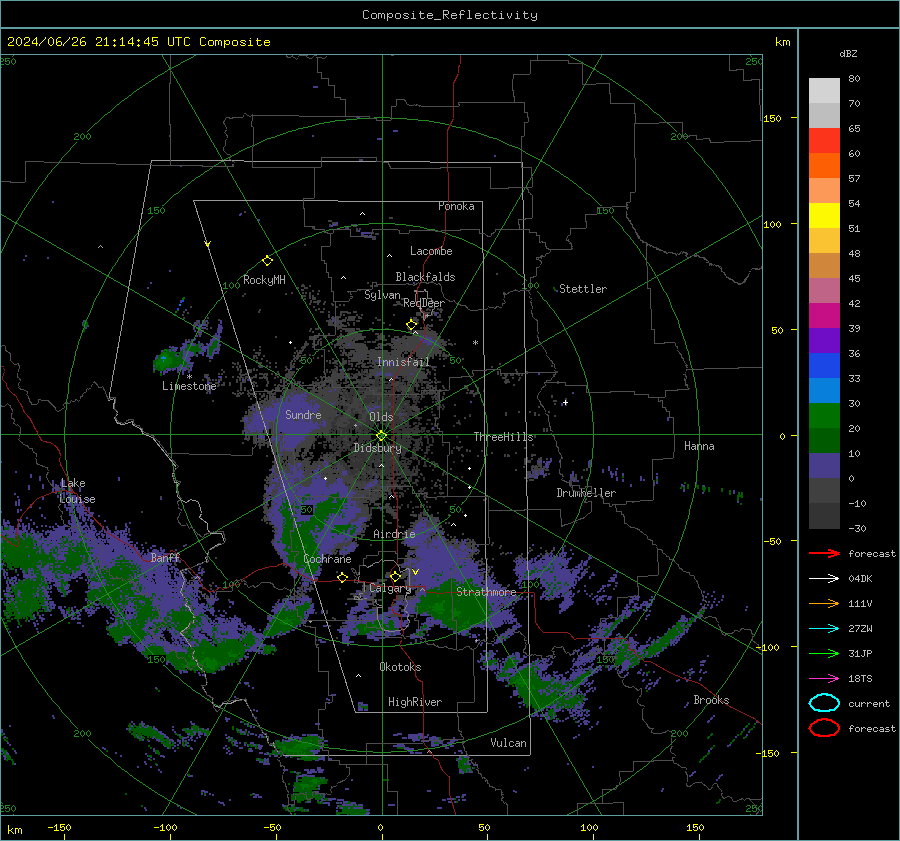The height and width of the screenshot is (841, 900).
Task: Click the 65 dBZ red color swatch
Action: tap(824, 141)
